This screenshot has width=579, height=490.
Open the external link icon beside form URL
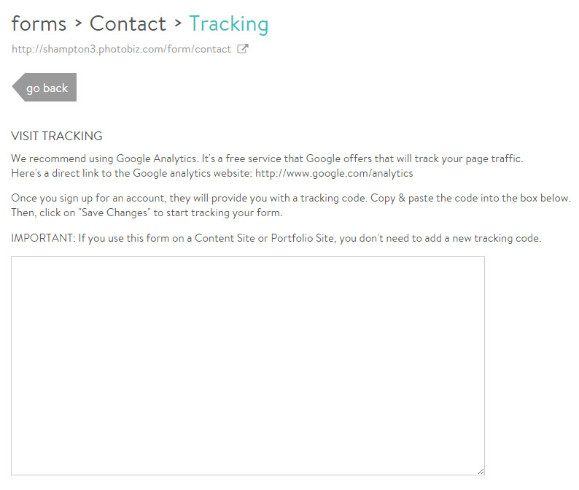[243, 49]
